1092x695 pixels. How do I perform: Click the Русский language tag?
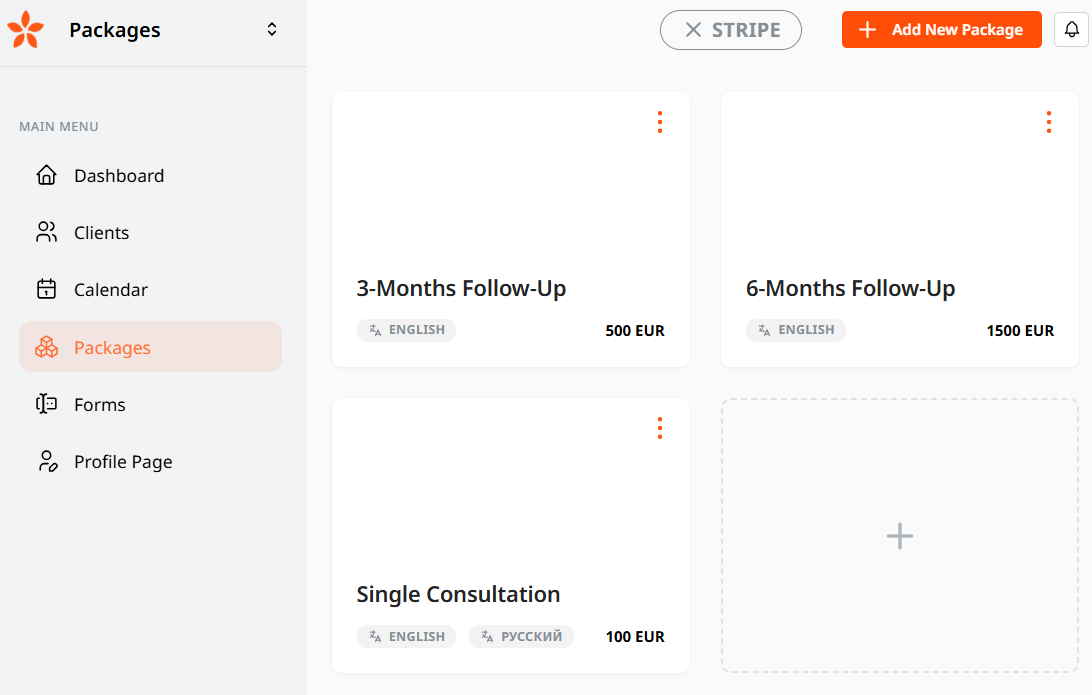coord(522,637)
